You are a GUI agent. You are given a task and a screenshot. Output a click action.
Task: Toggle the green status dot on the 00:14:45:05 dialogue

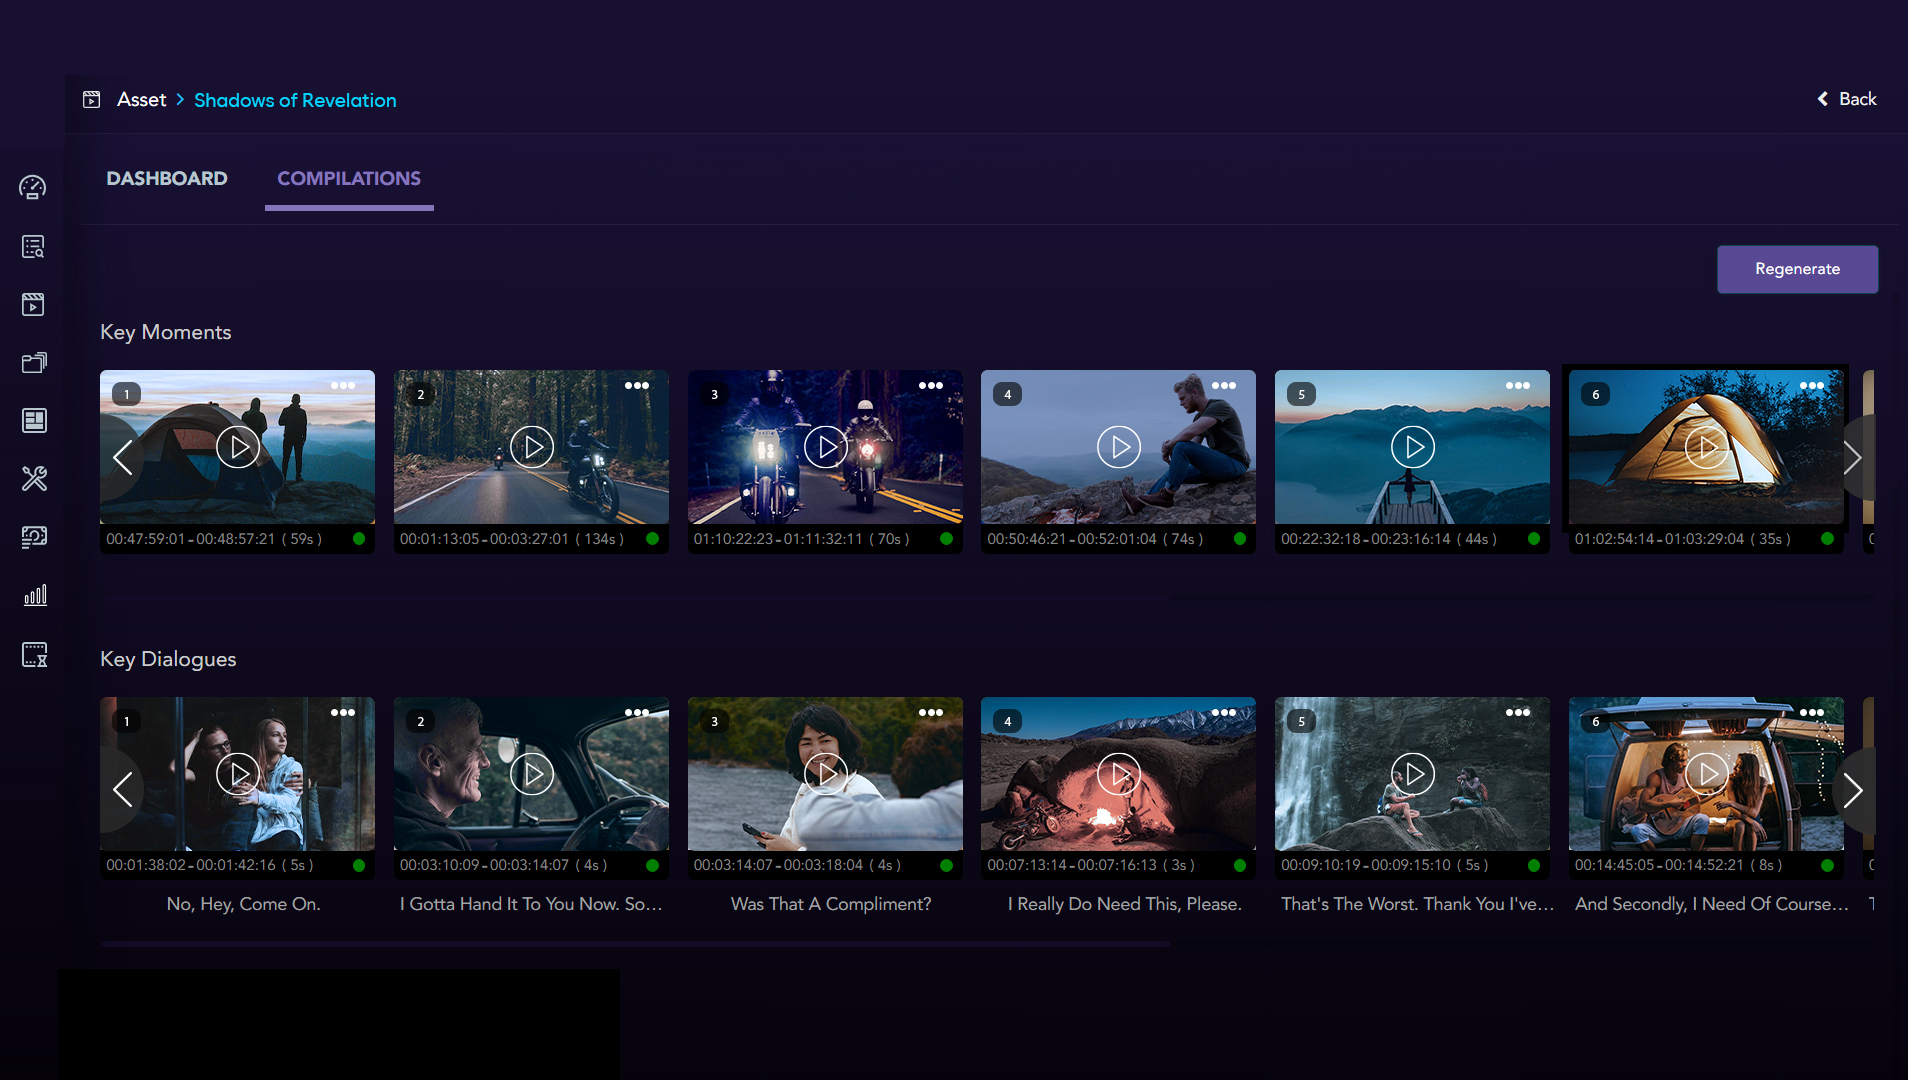[1828, 866]
